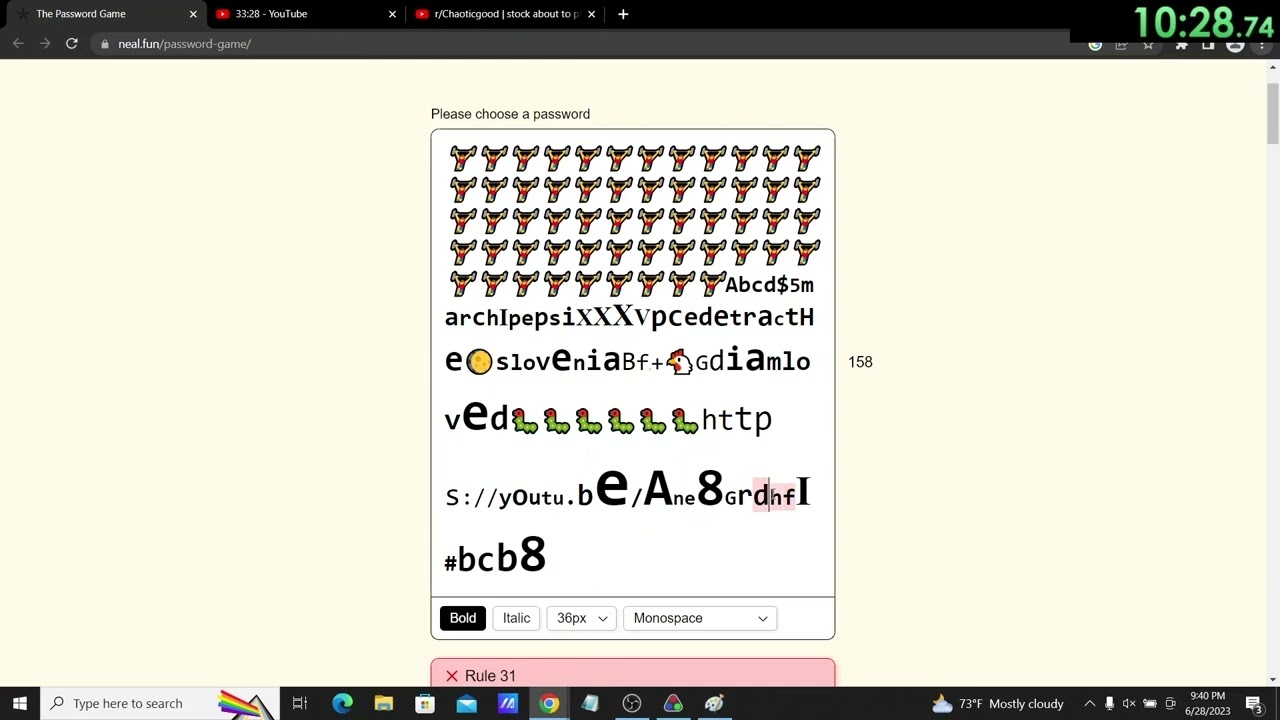Click the microphone icon in the system tray
The height and width of the screenshot is (720, 1280).
1110,703
